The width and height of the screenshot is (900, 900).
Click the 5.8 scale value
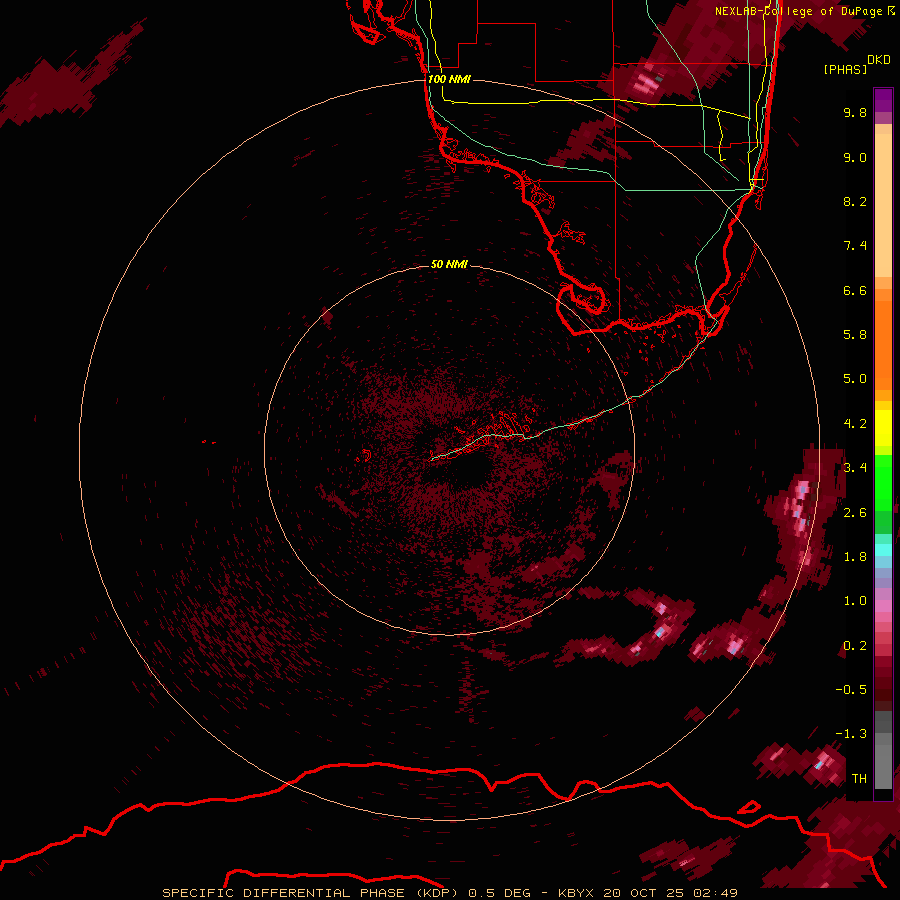pos(855,335)
